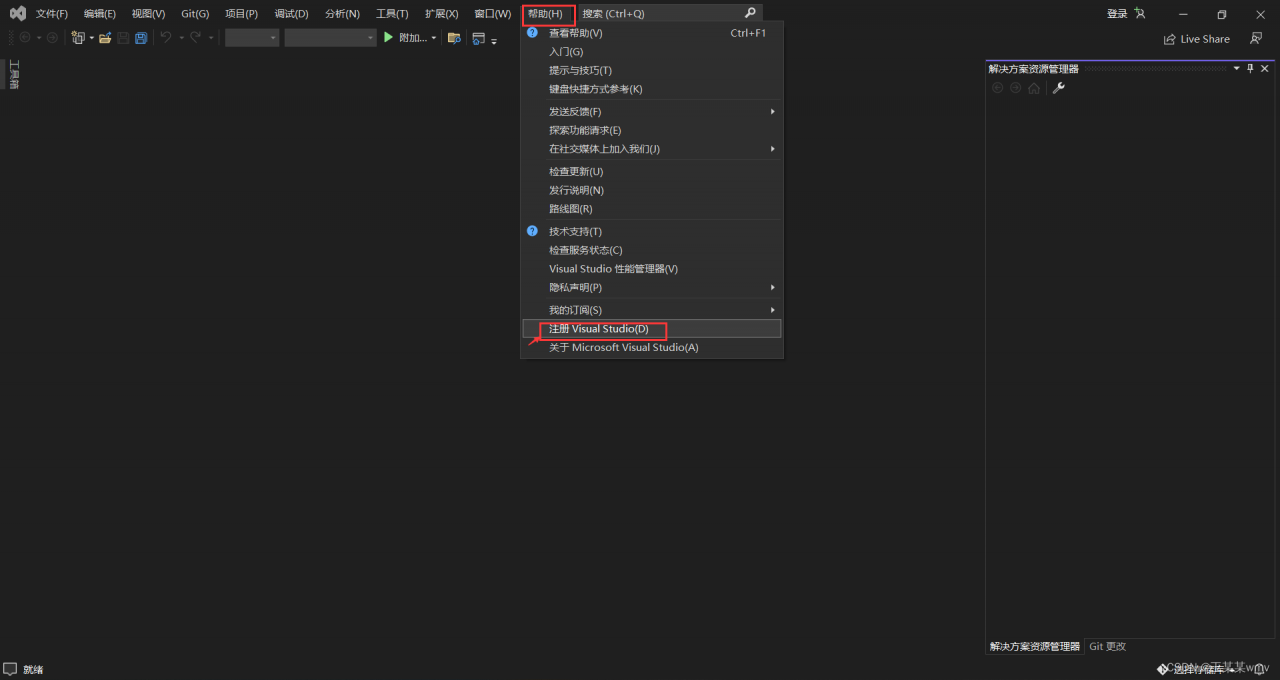Viewport: 1280px width, 680px height.
Task: Select 发行说明(N) menu entry
Action: [652, 190]
